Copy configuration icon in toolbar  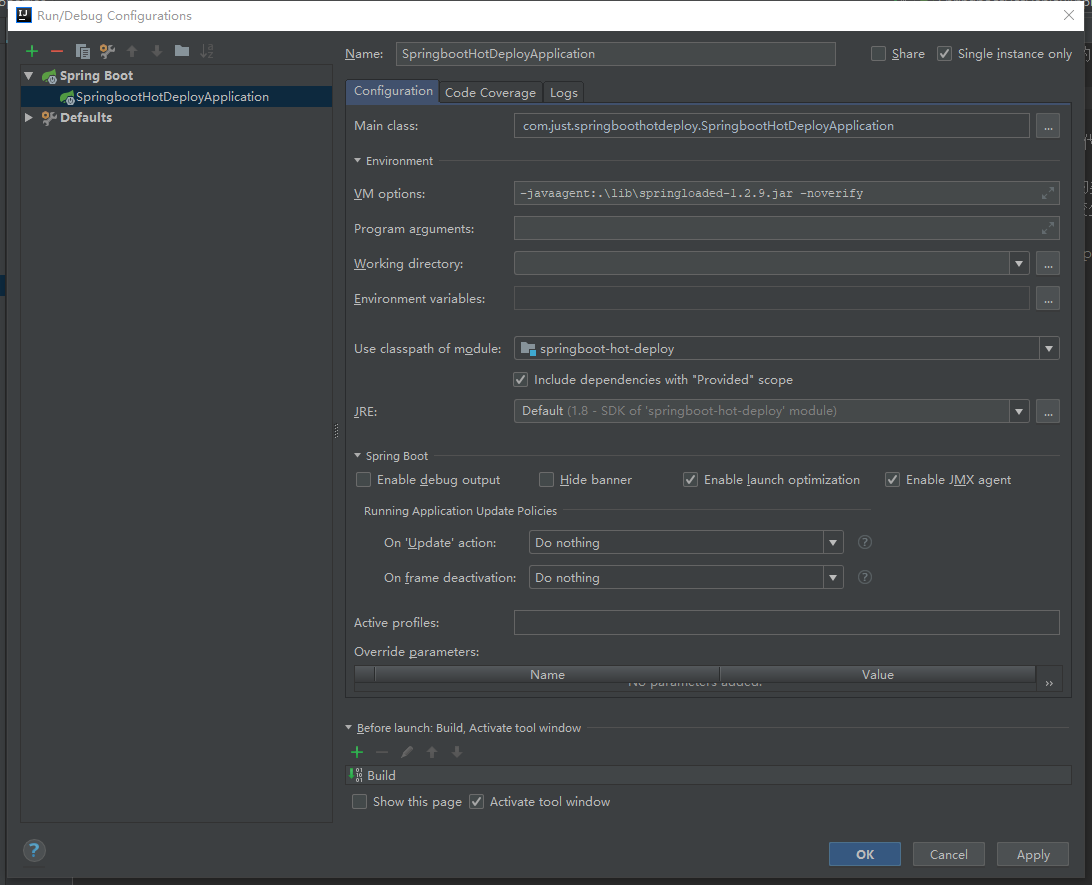tap(82, 51)
